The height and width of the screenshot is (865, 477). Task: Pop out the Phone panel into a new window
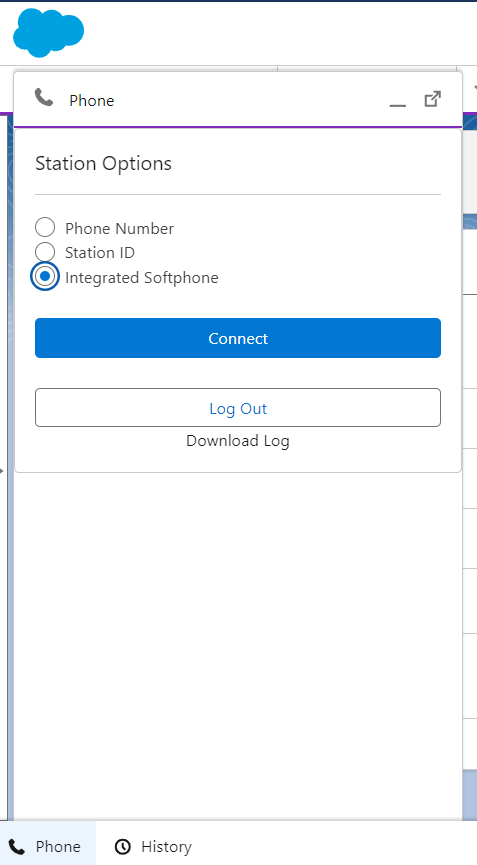pos(432,99)
